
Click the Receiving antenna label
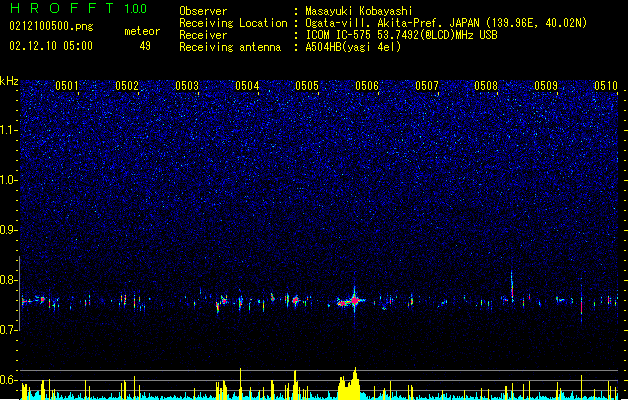[x=230, y=47]
